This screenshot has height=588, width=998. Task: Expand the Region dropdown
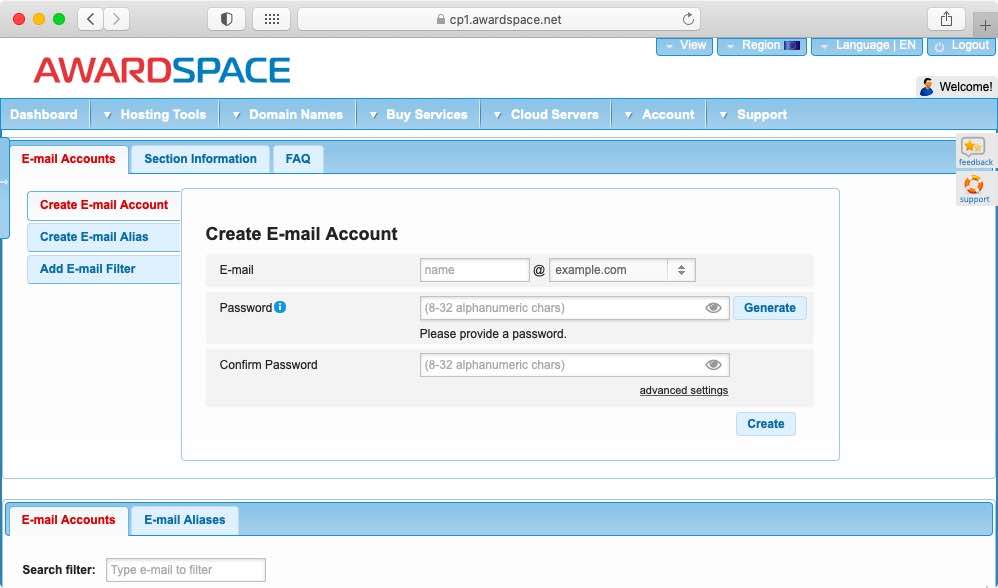pos(761,44)
